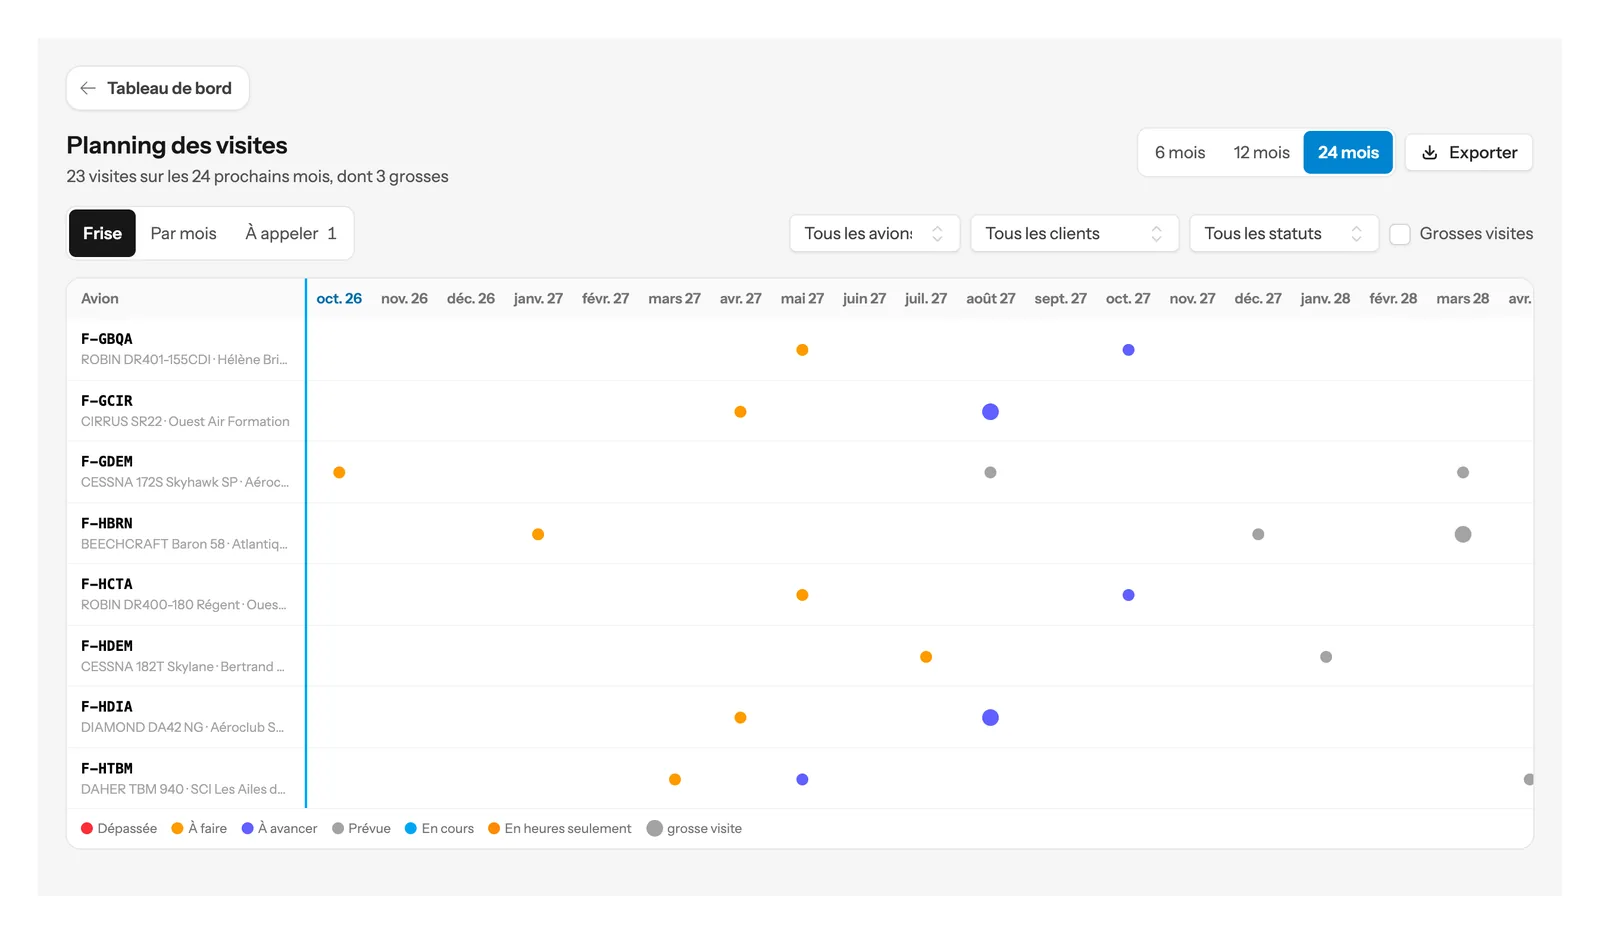Click F-HDEM gray dot in janv. 28
Image resolution: width=1600 pixels, height=952 pixels.
[x=1326, y=657]
